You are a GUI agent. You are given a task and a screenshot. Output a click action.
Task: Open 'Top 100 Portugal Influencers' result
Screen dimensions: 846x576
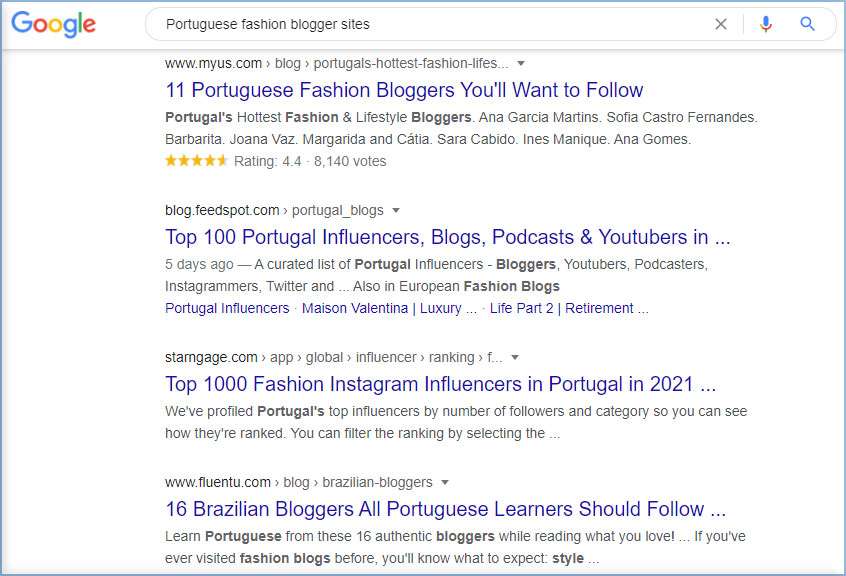point(448,237)
